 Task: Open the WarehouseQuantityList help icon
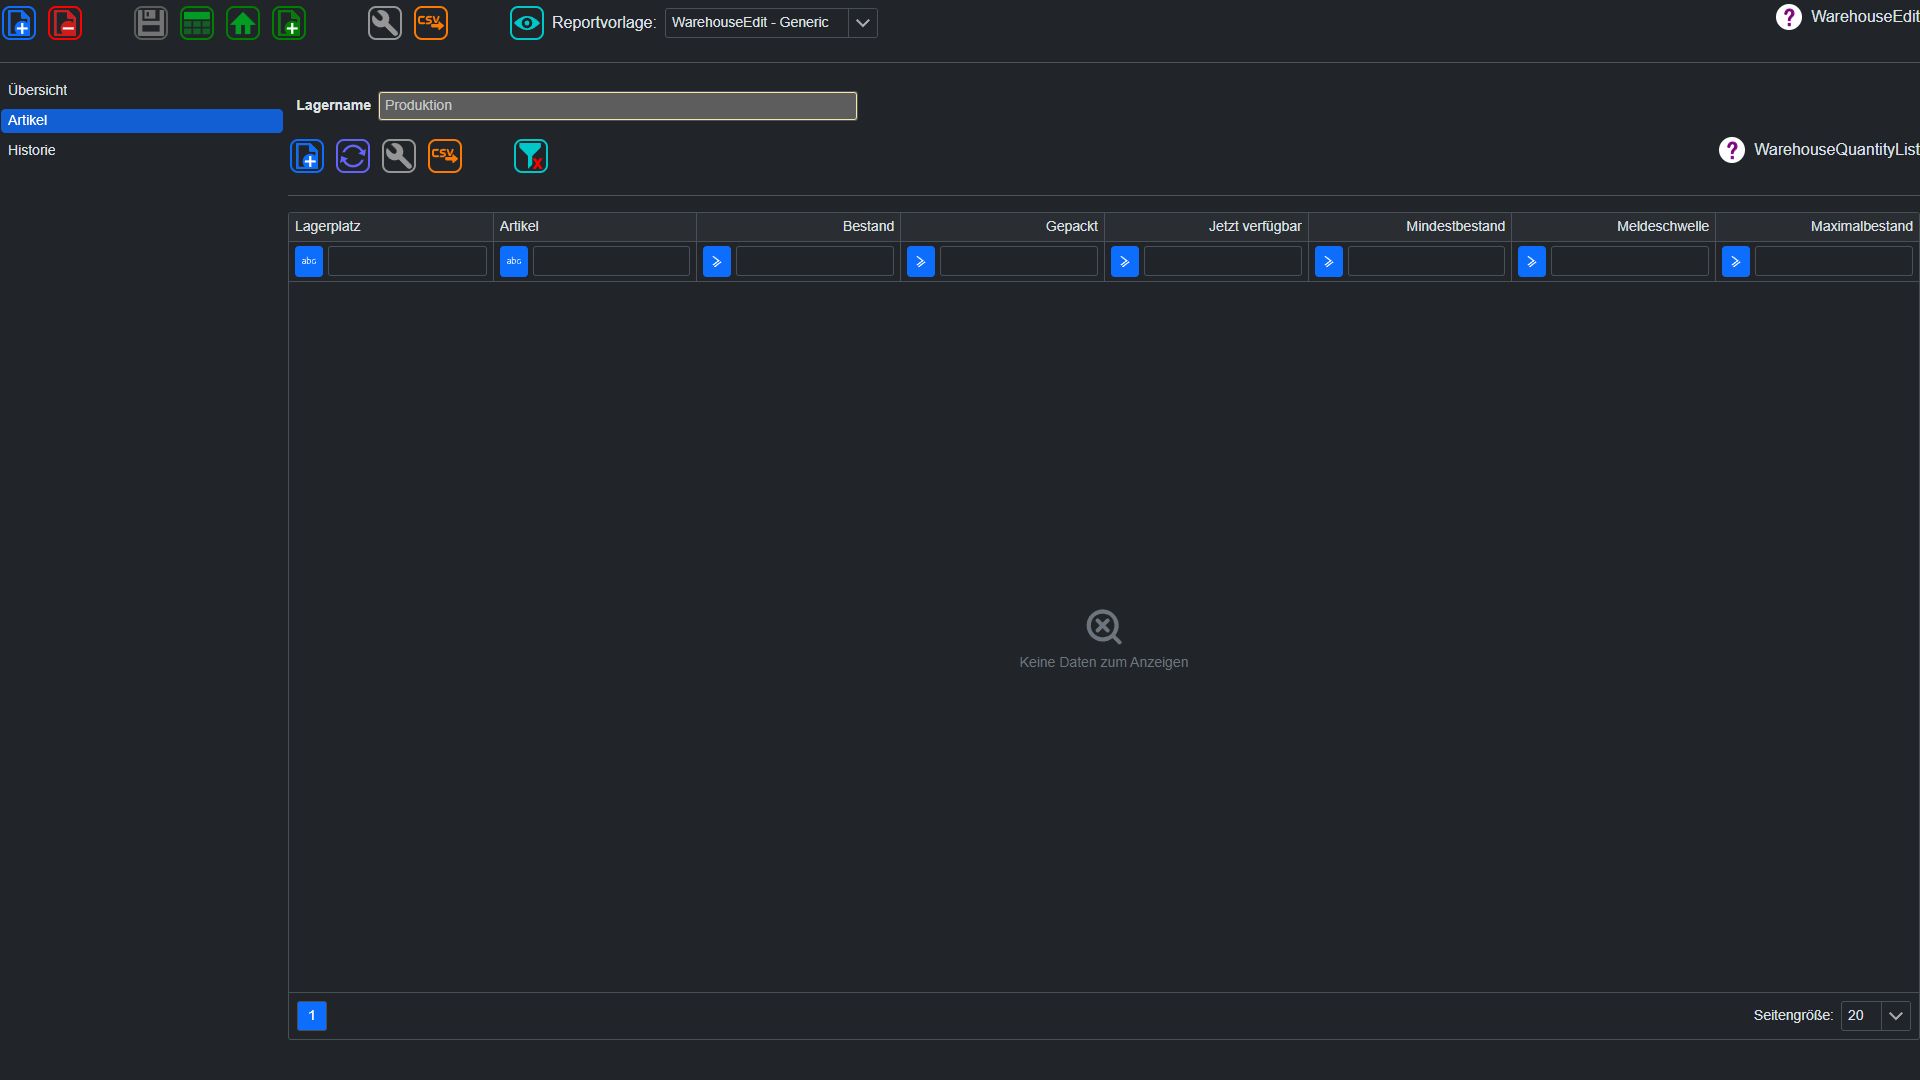pyautogui.click(x=1732, y=150)
